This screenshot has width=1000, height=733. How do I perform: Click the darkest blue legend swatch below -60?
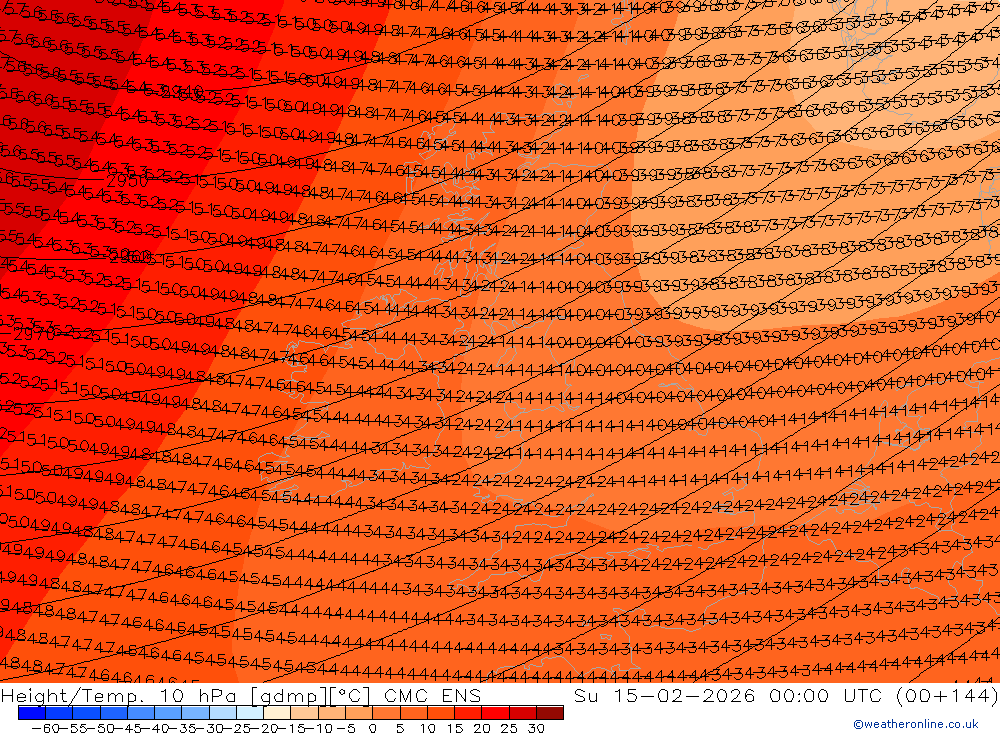click(32, 713)
